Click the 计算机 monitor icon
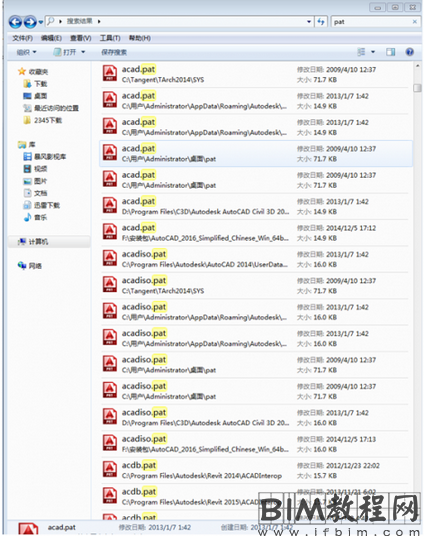The image size is (426, 541). point(22,242)
